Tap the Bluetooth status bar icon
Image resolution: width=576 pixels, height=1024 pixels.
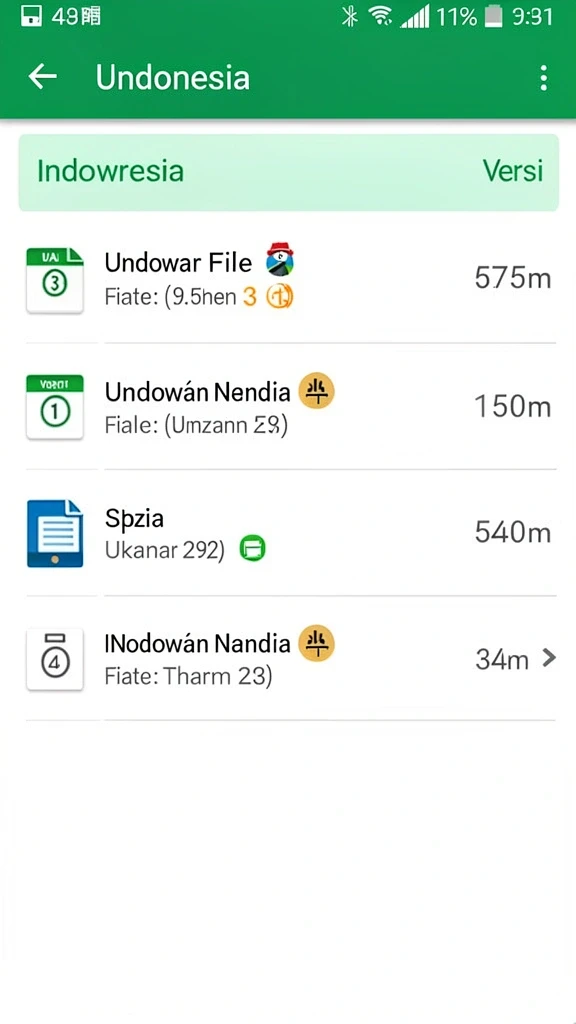pos(350,16)
